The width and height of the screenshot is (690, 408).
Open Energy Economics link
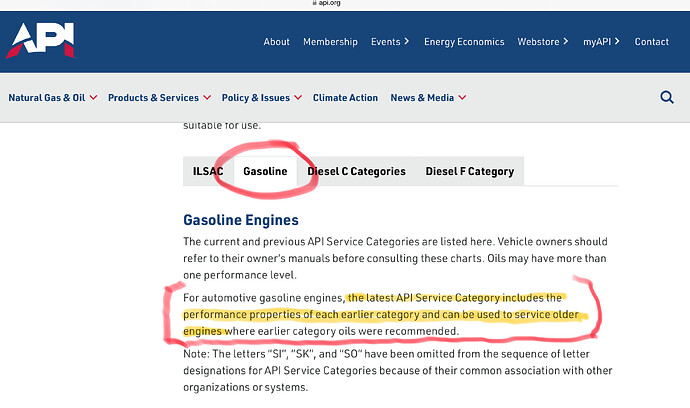click(x=464, y=42)
